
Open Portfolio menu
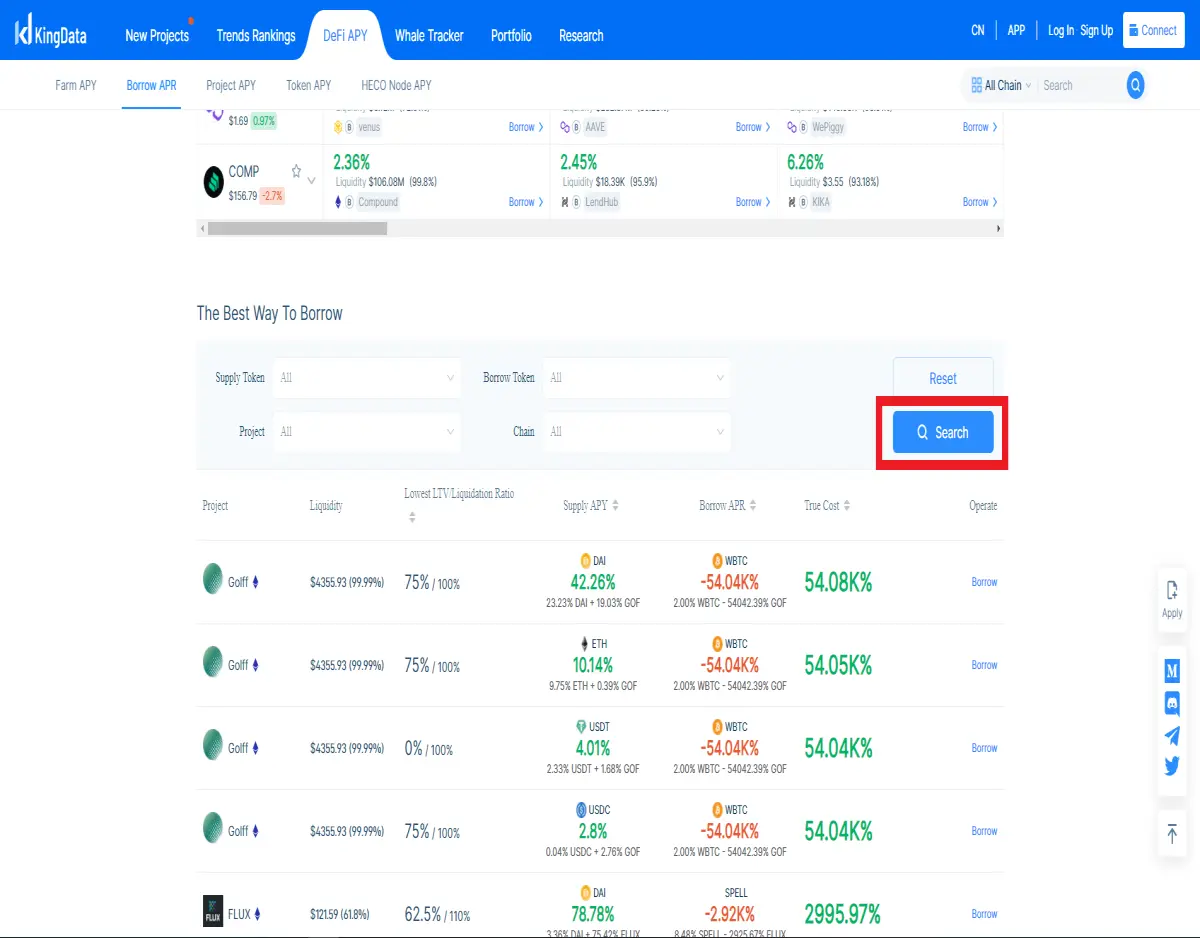(x=511, y=35)
